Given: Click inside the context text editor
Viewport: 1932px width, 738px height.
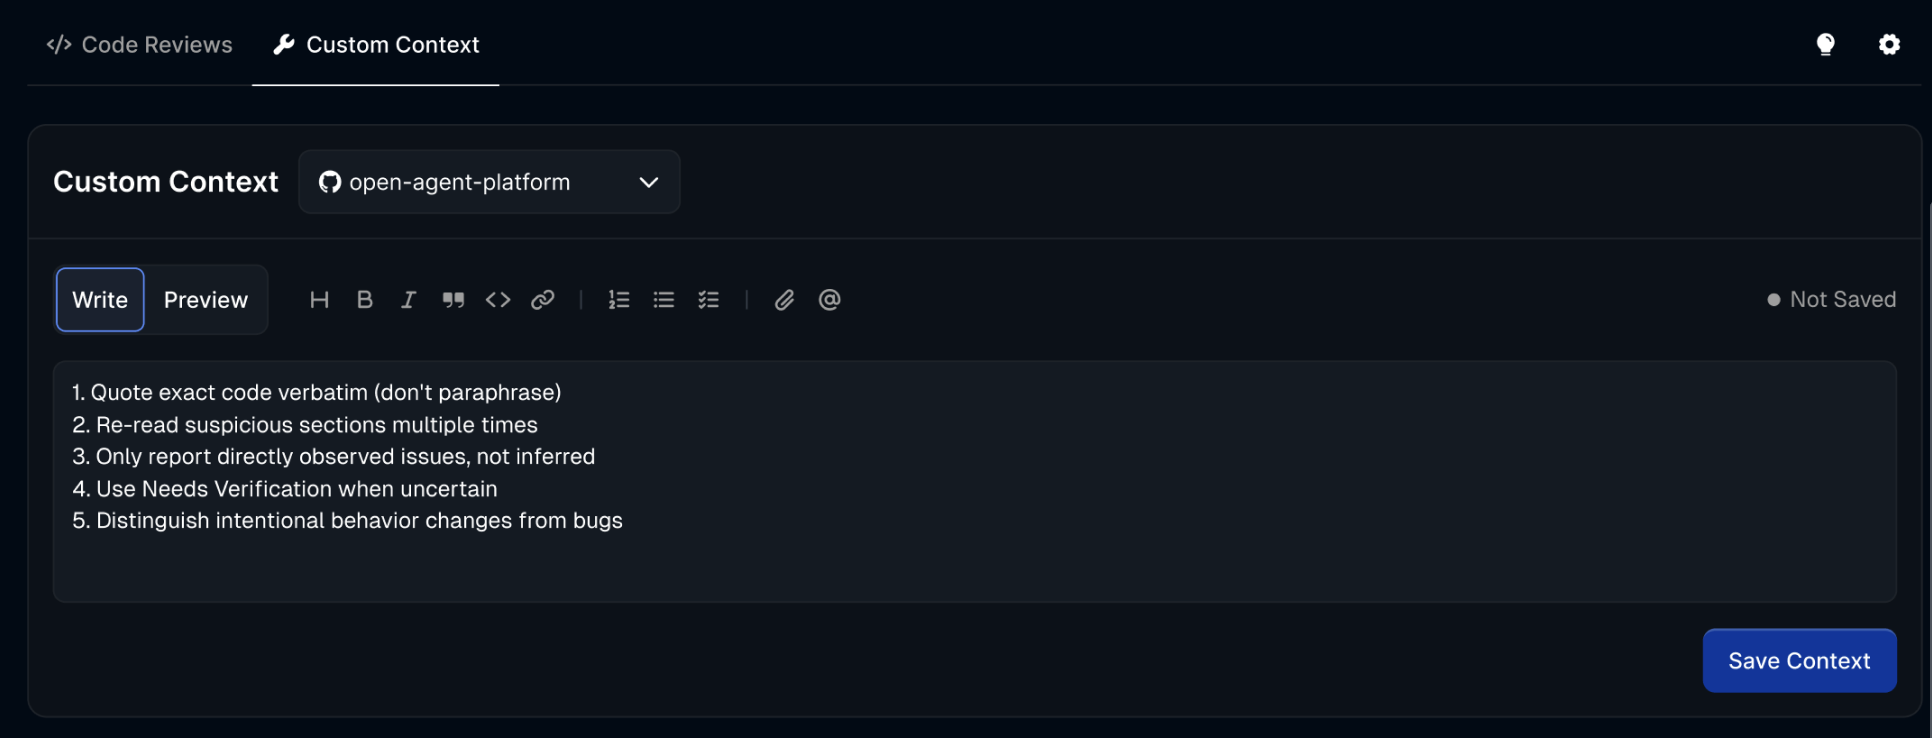Looking at the screenshot, I should point(974,560).
